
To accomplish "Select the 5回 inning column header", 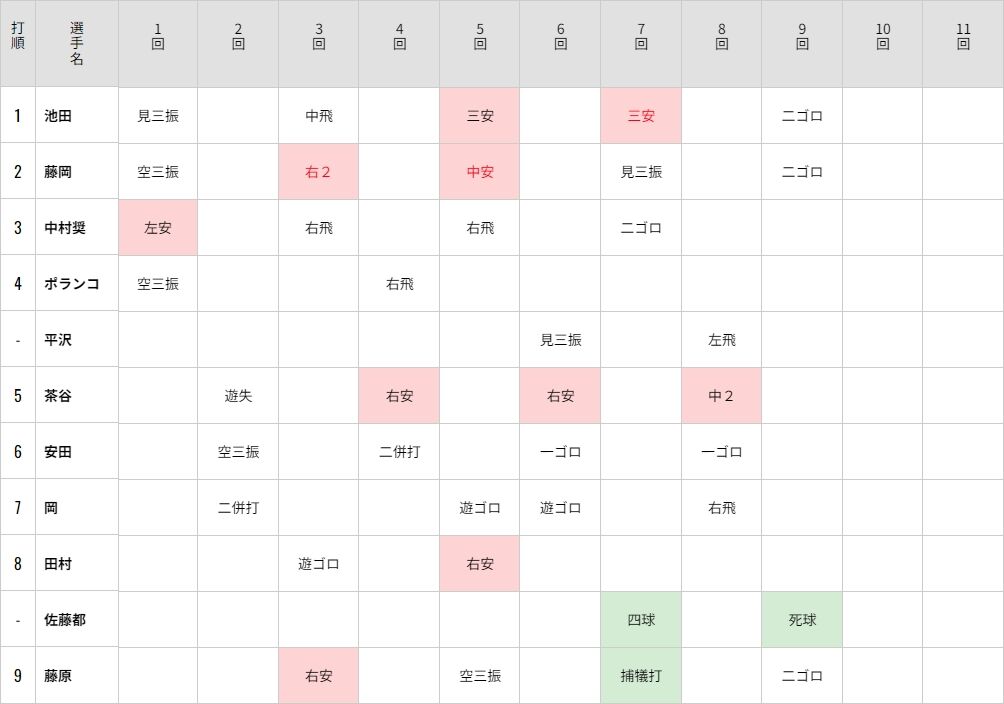I will [x=480, y=37].
